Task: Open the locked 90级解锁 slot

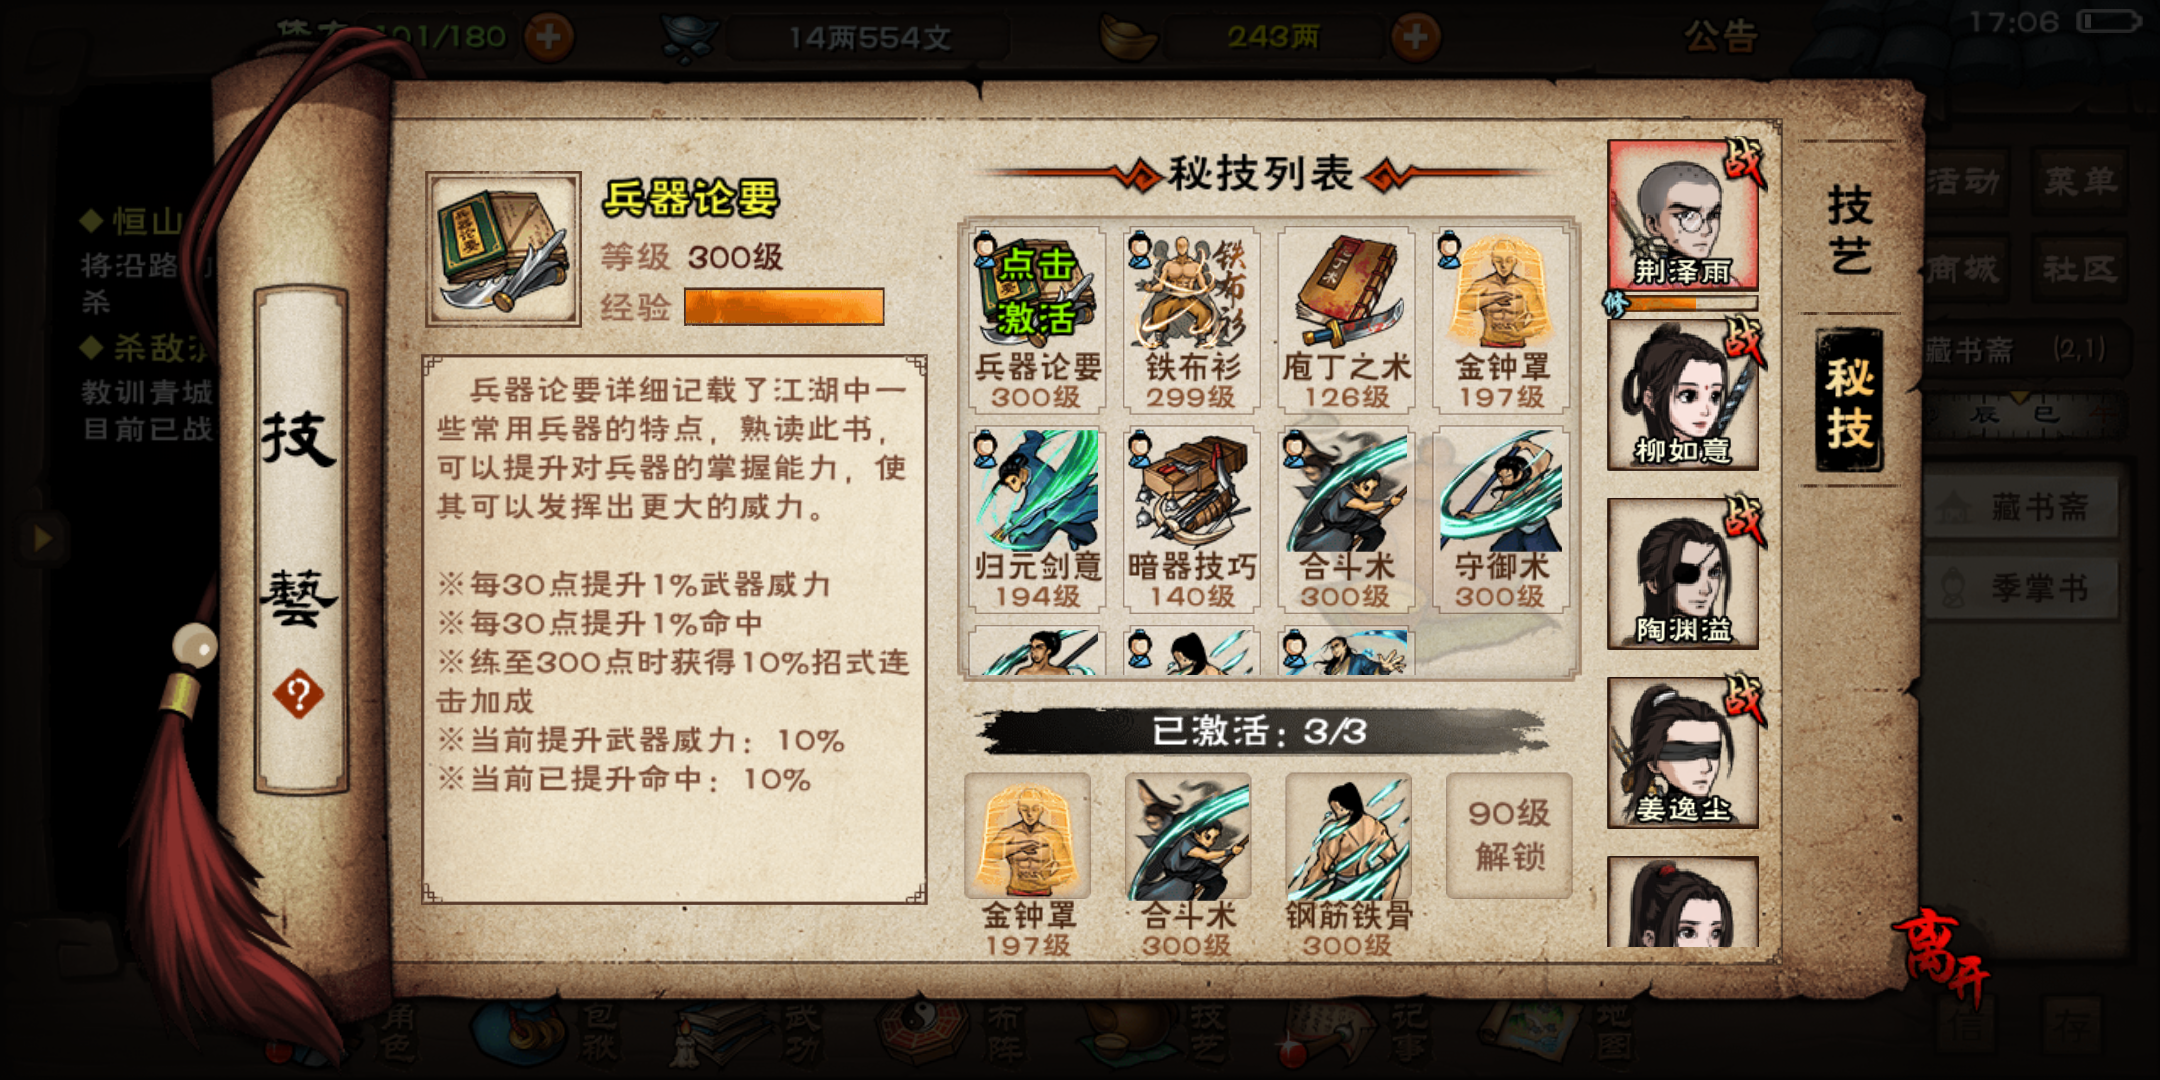Action: pos(1509,836)
